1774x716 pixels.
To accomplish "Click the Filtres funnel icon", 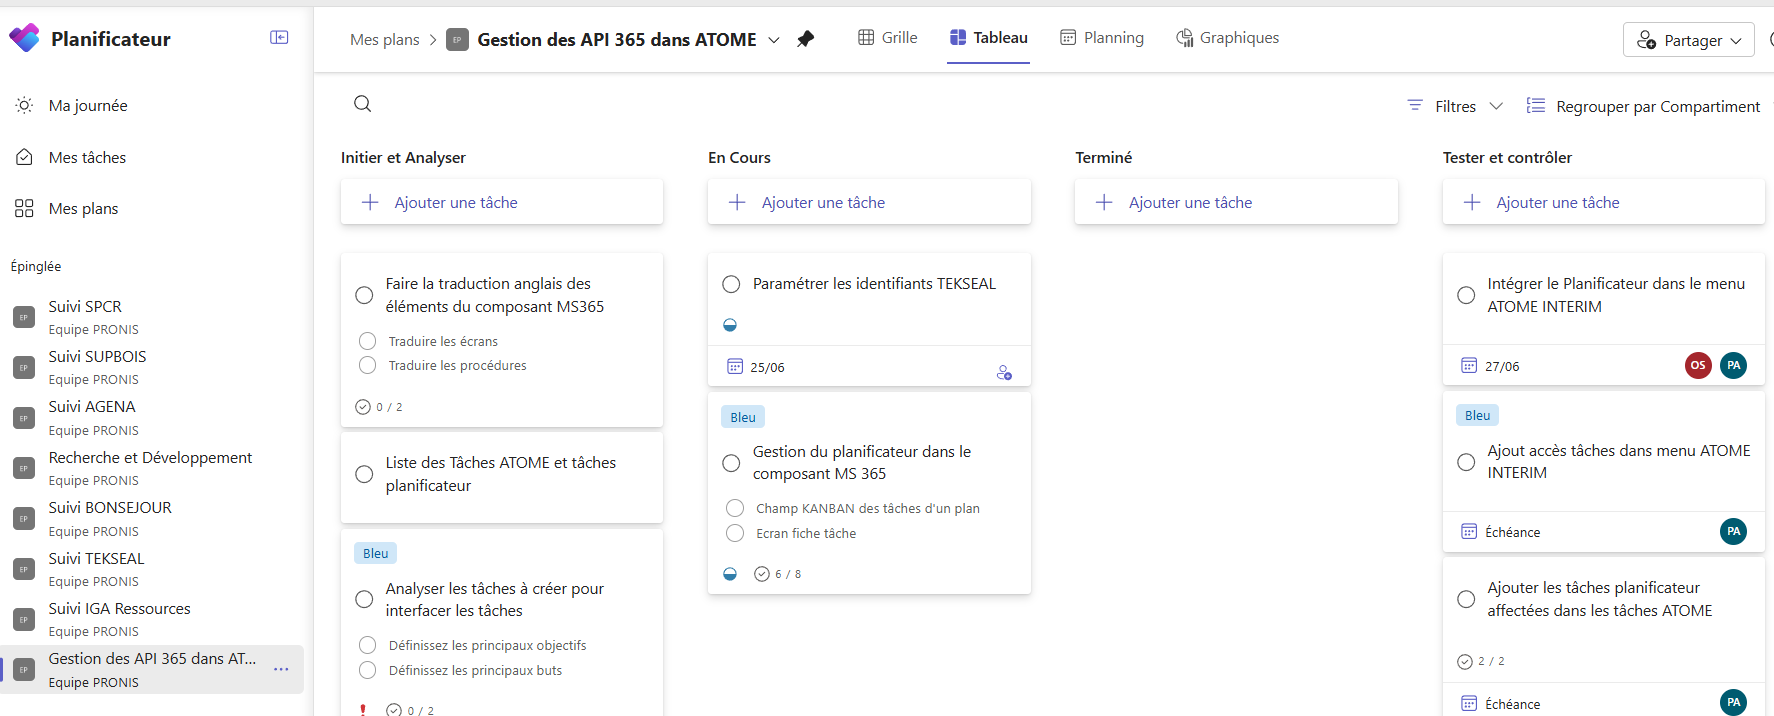I will 1415,105.
